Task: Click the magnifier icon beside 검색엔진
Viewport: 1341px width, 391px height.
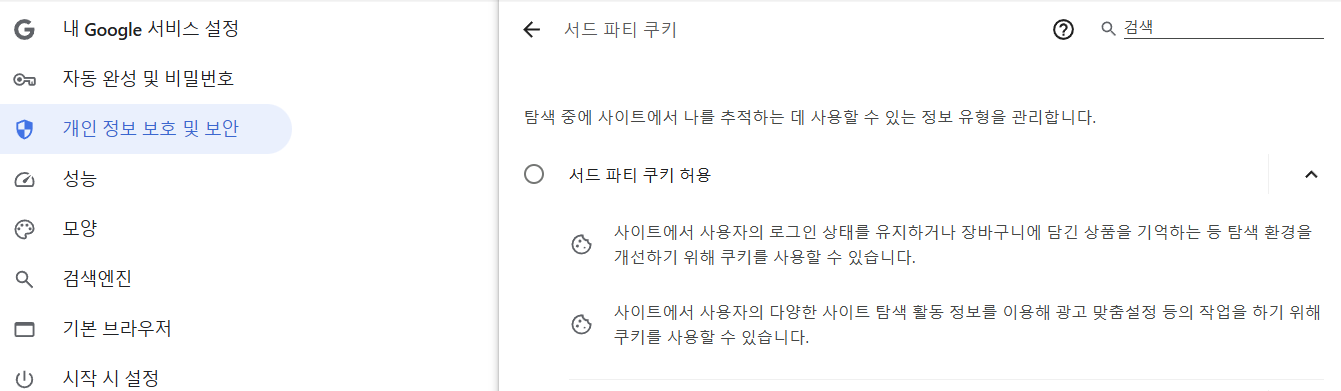Action: pos(25,279)
